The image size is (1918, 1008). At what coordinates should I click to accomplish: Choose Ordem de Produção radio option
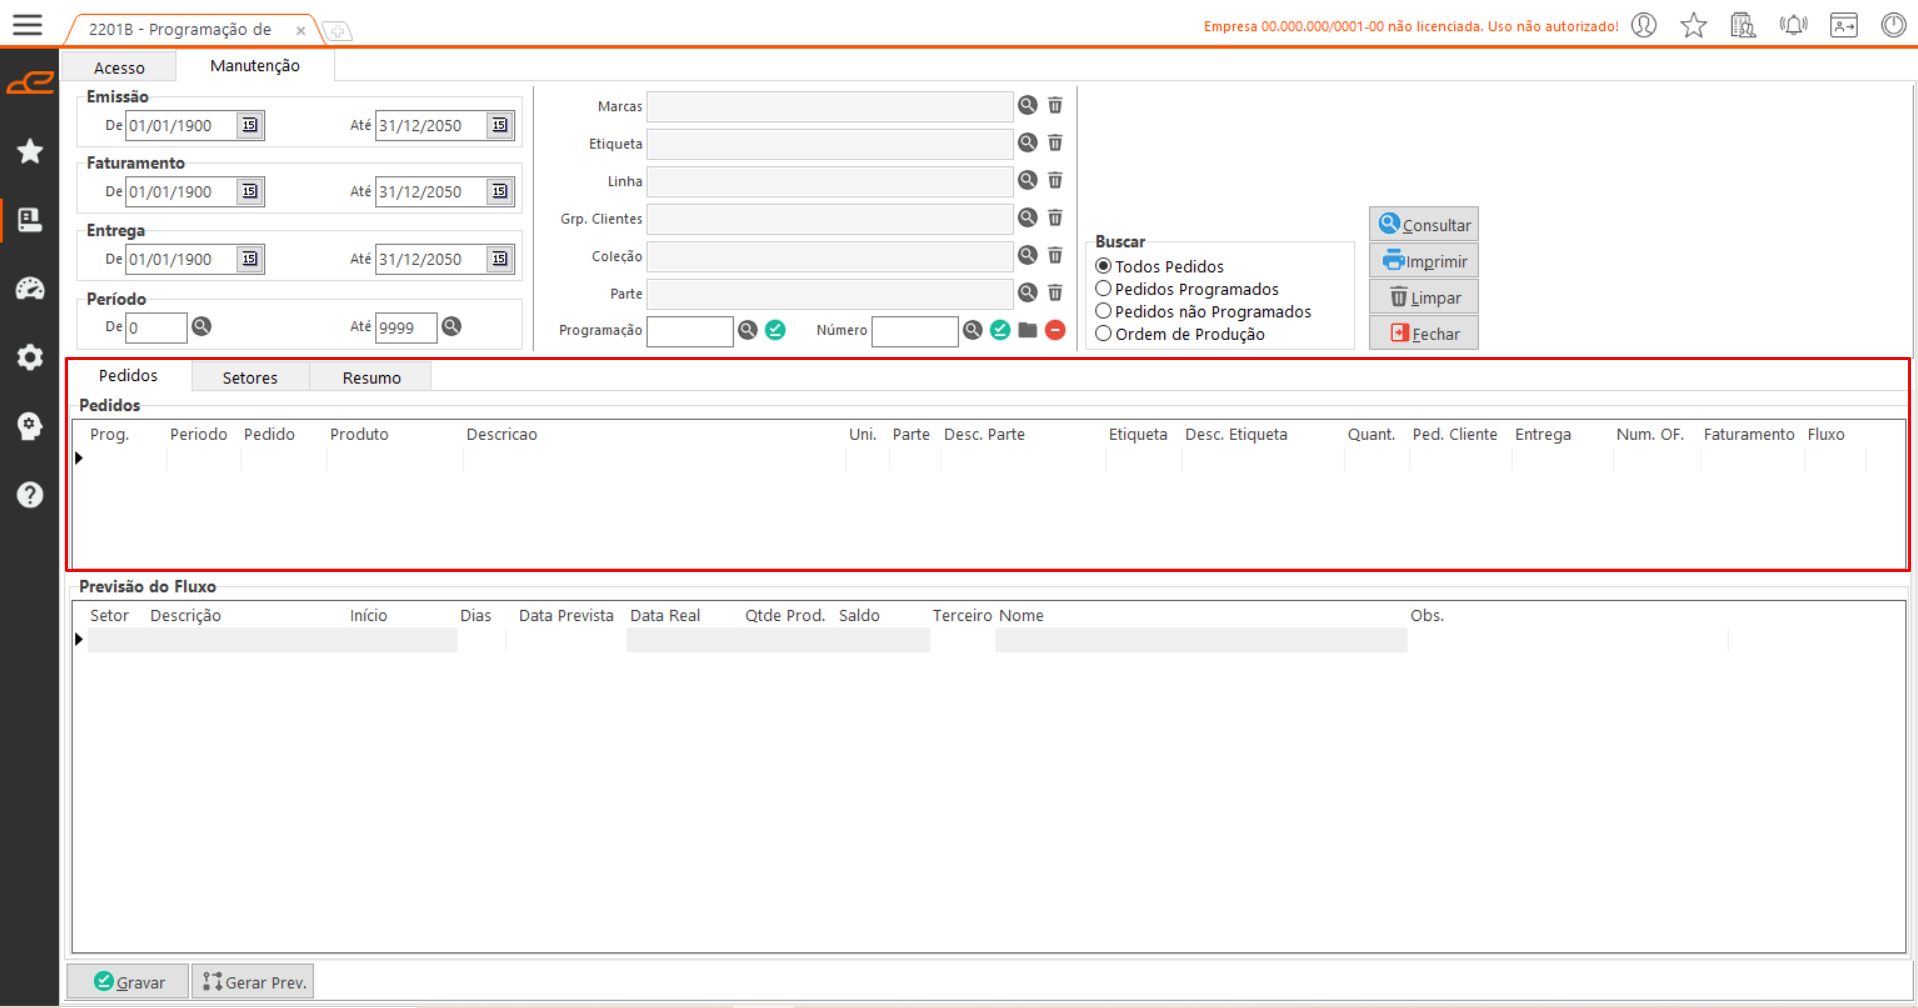pyautogui.click(x=1104, y=334)
